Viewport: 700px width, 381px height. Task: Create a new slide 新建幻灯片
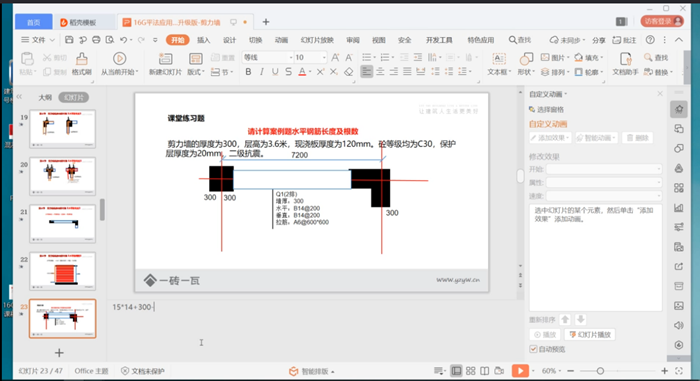165,63
